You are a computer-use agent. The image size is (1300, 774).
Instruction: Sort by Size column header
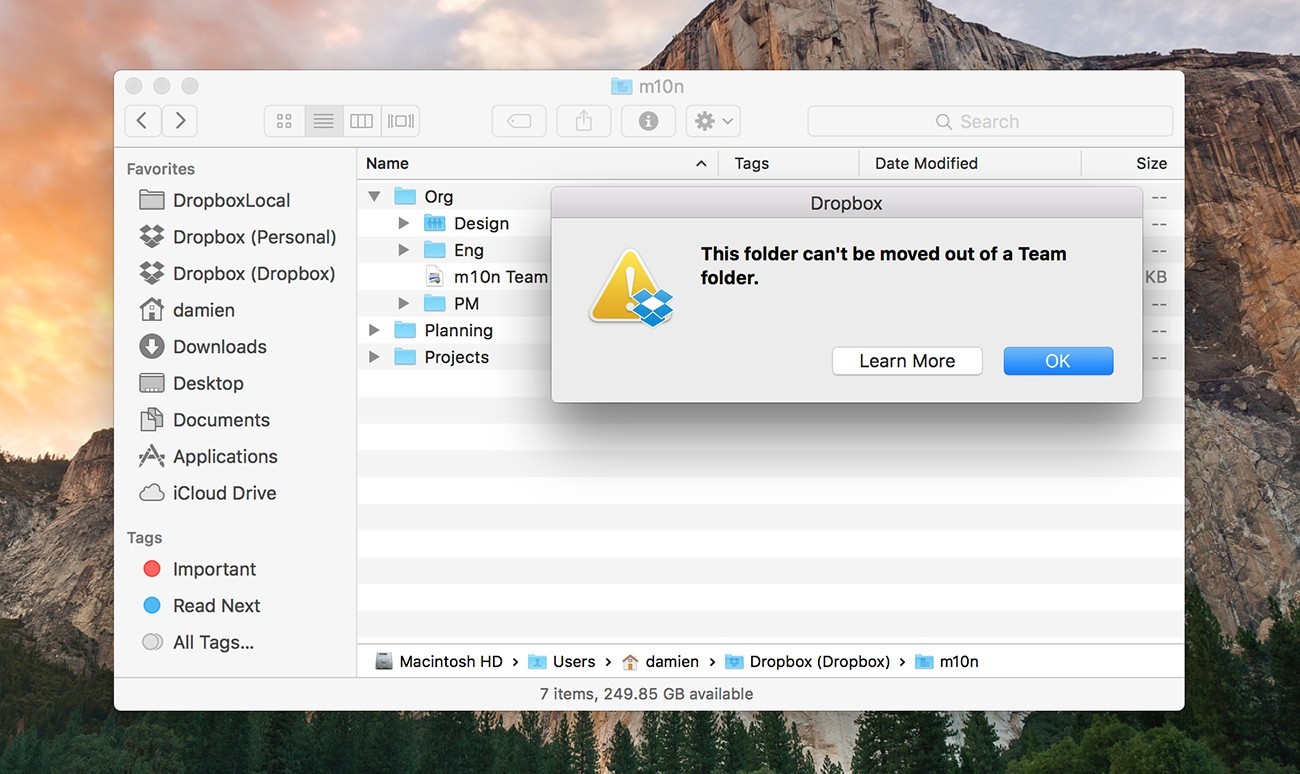pyautogui.click(x=1132, y=163)
